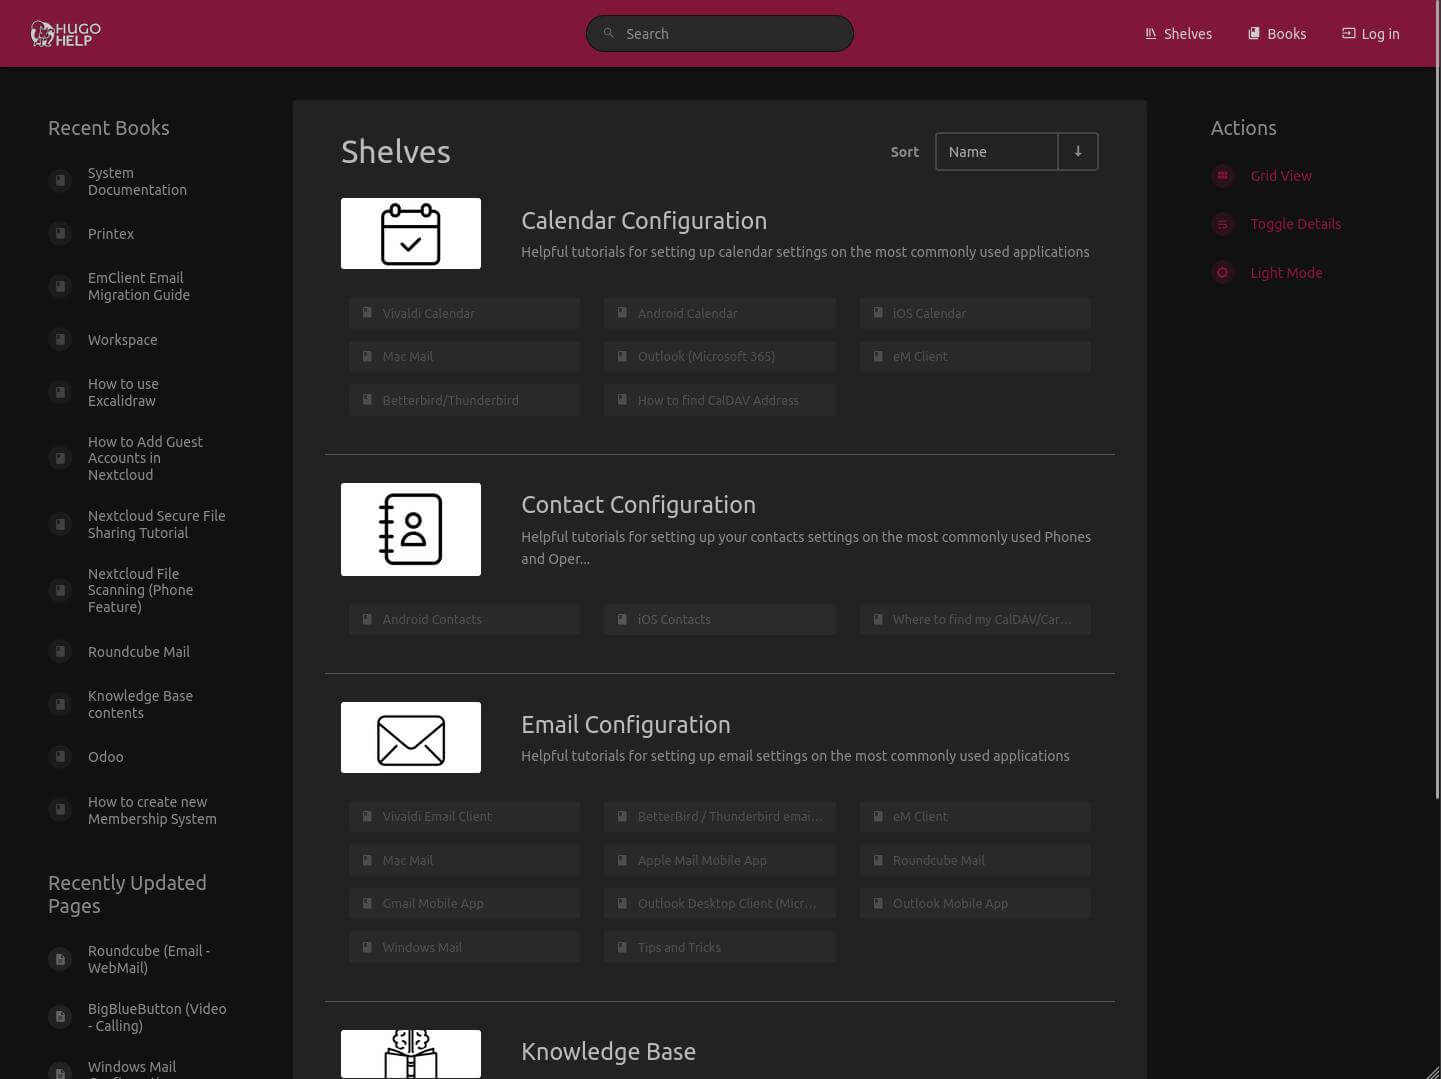Click the book icon beside Printex
This screenshot has width=1441, height=1079.
[60, 234]
